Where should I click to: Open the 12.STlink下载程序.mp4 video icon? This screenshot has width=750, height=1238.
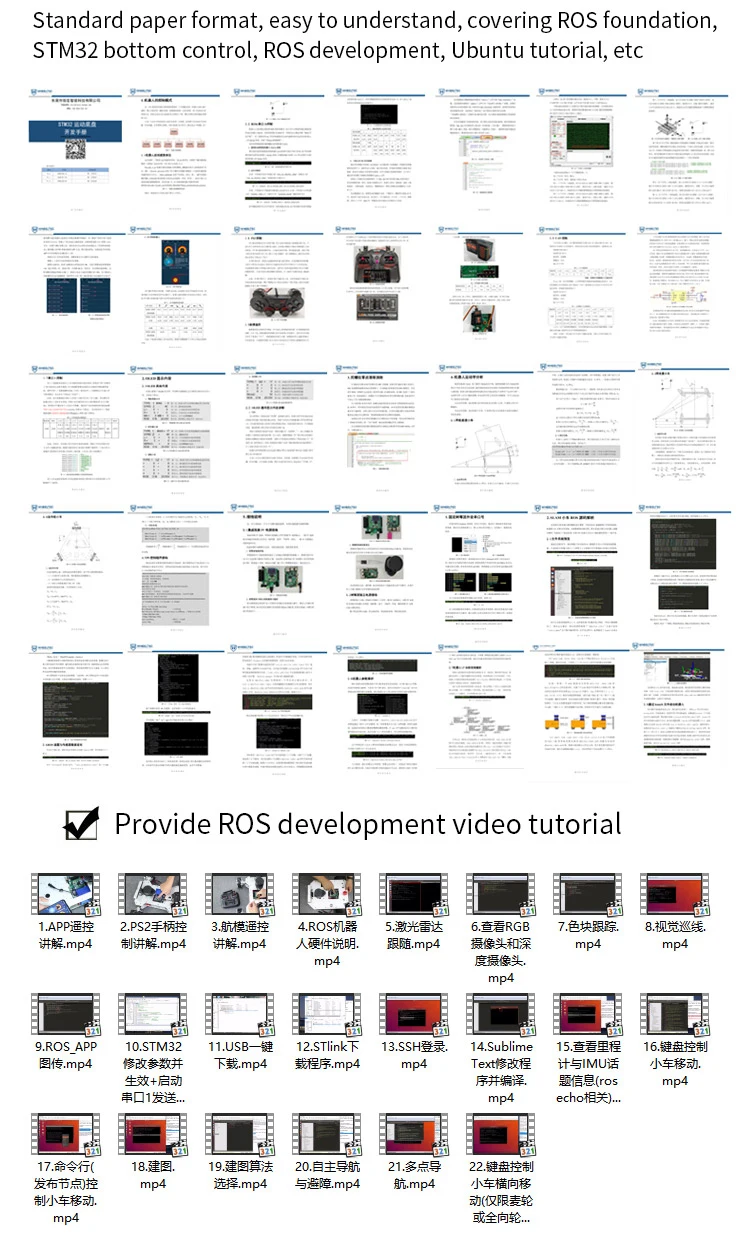point(327,1015)
